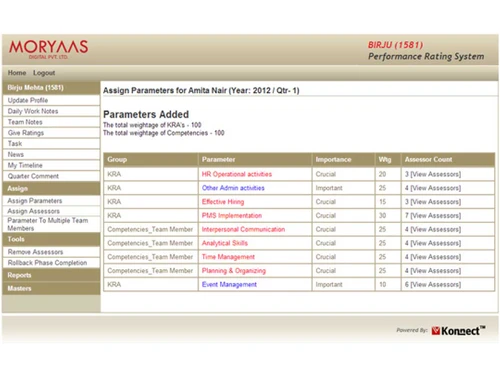Screen dimensions: 500x375
Task: Click Important in Other Admin activities row
Action: pyautogui.click(x=329, y=188)
